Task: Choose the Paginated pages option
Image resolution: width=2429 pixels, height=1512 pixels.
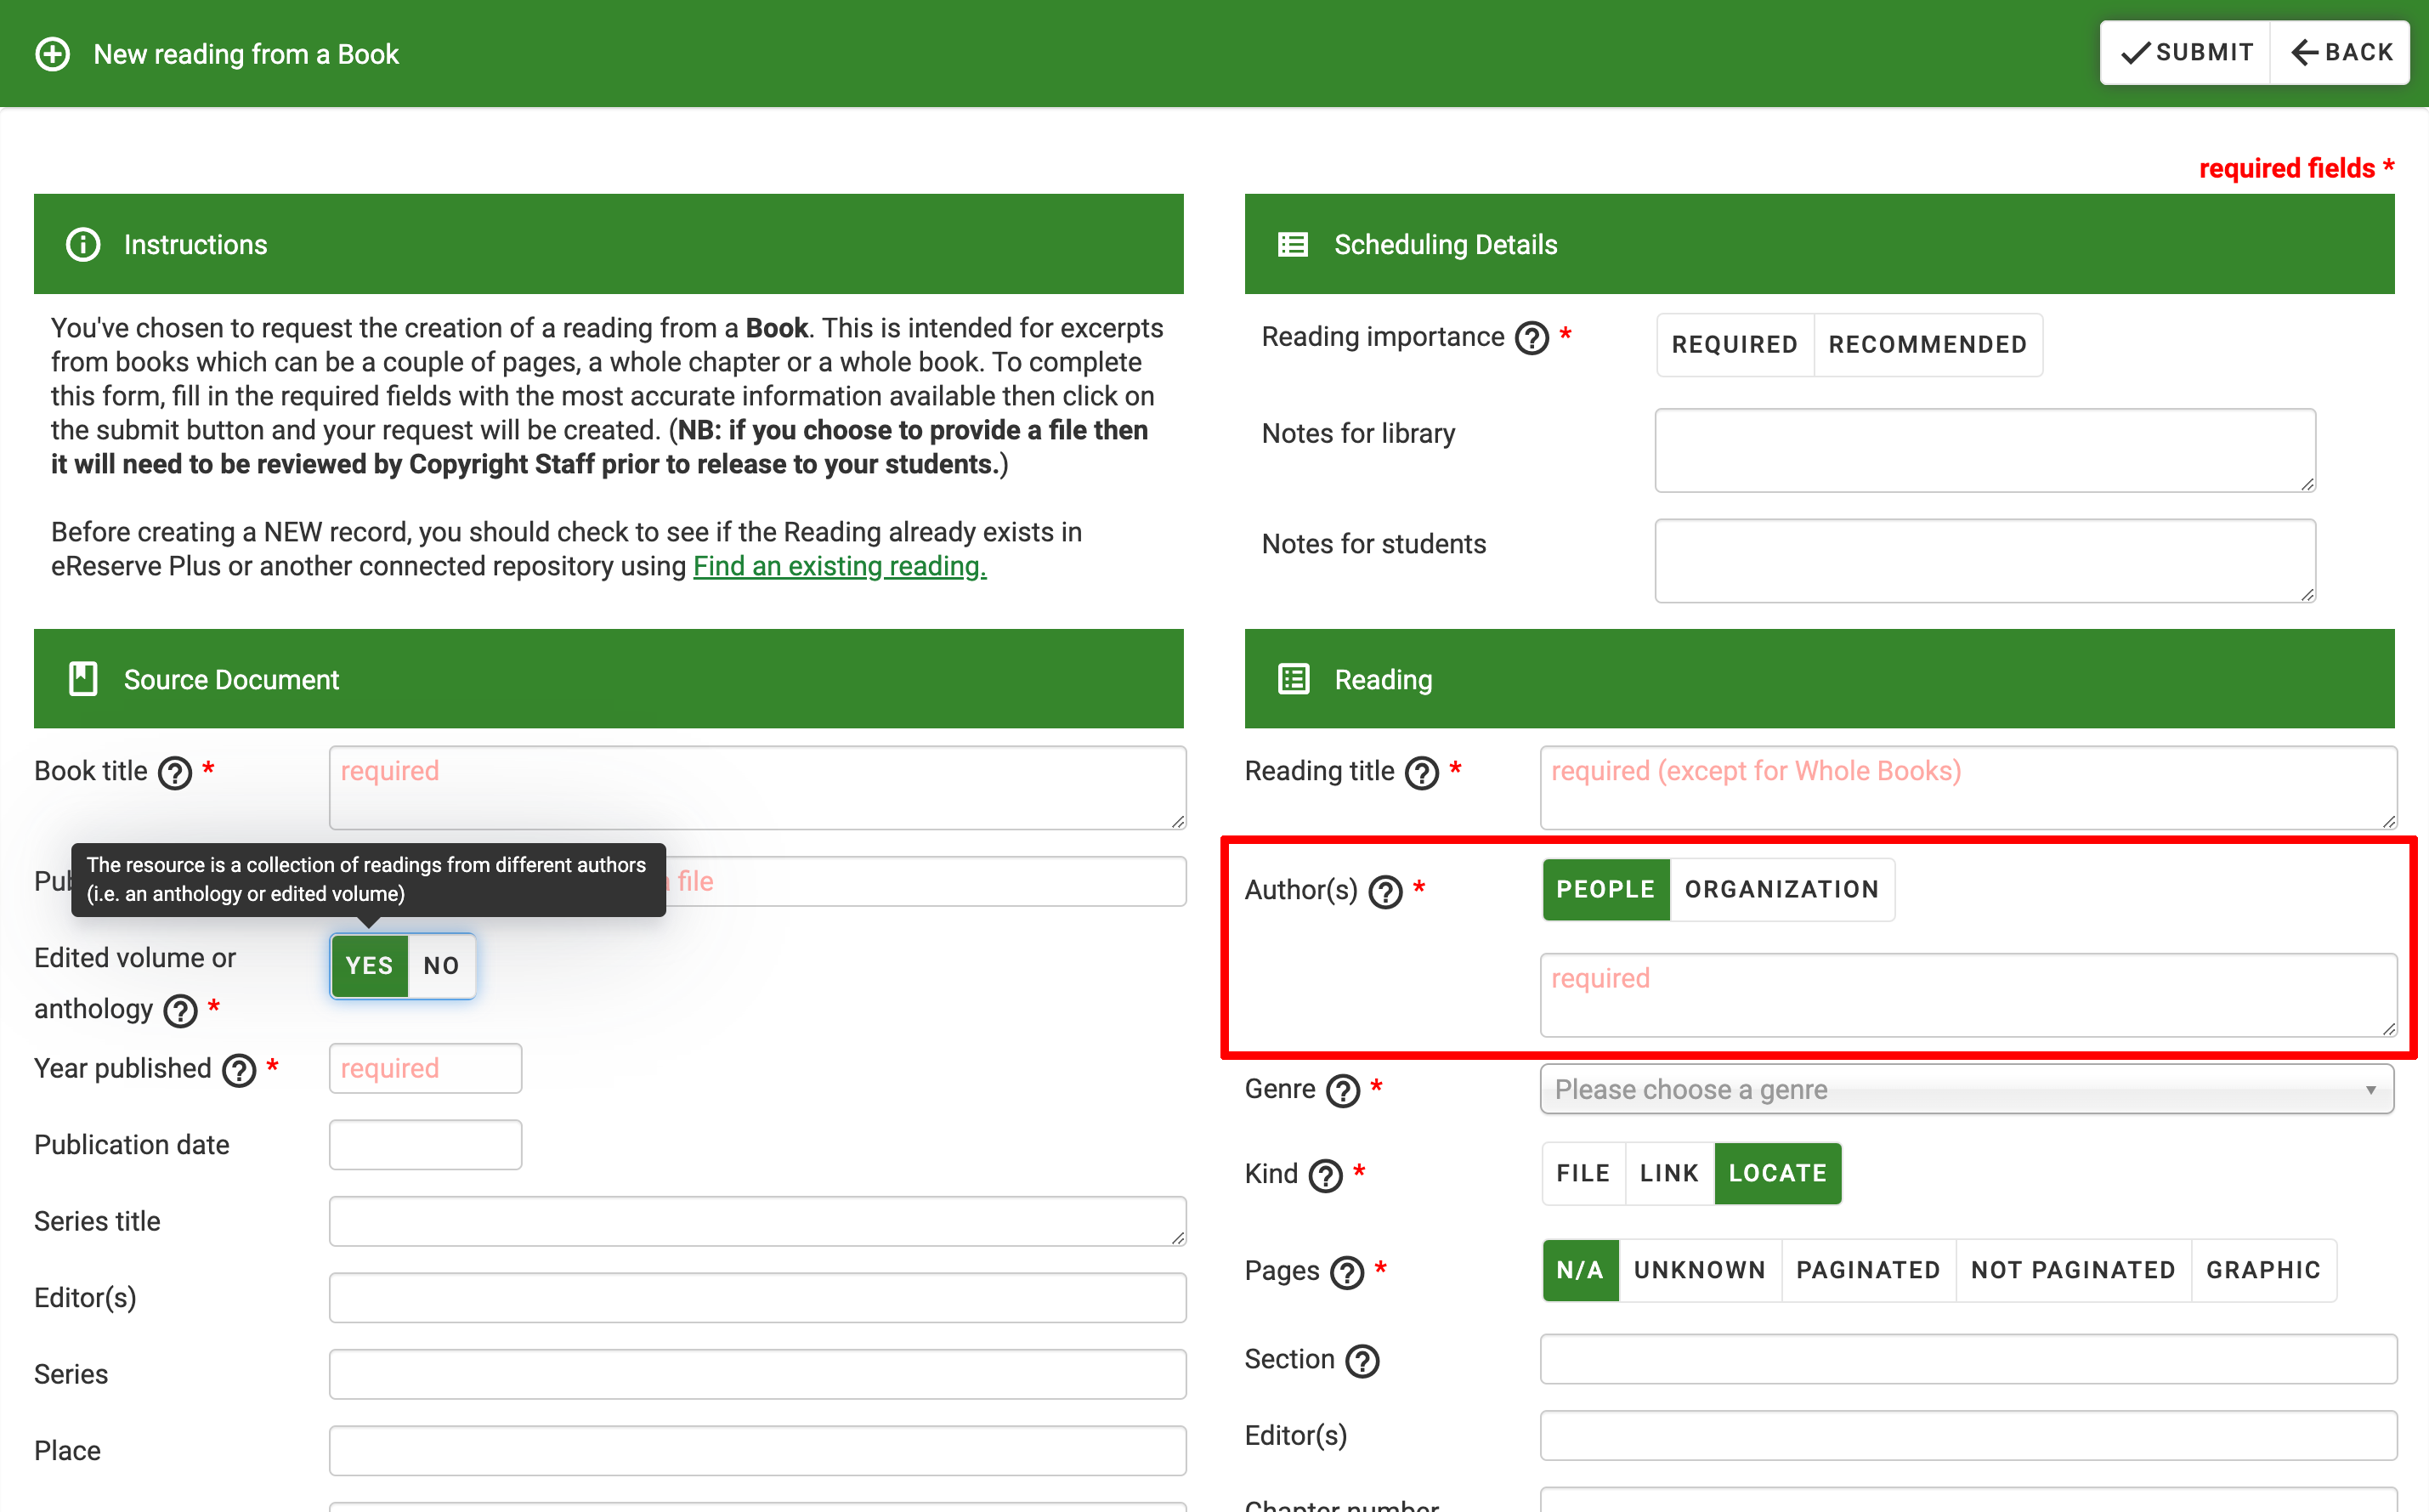Action: (x=1867, y=1270)
